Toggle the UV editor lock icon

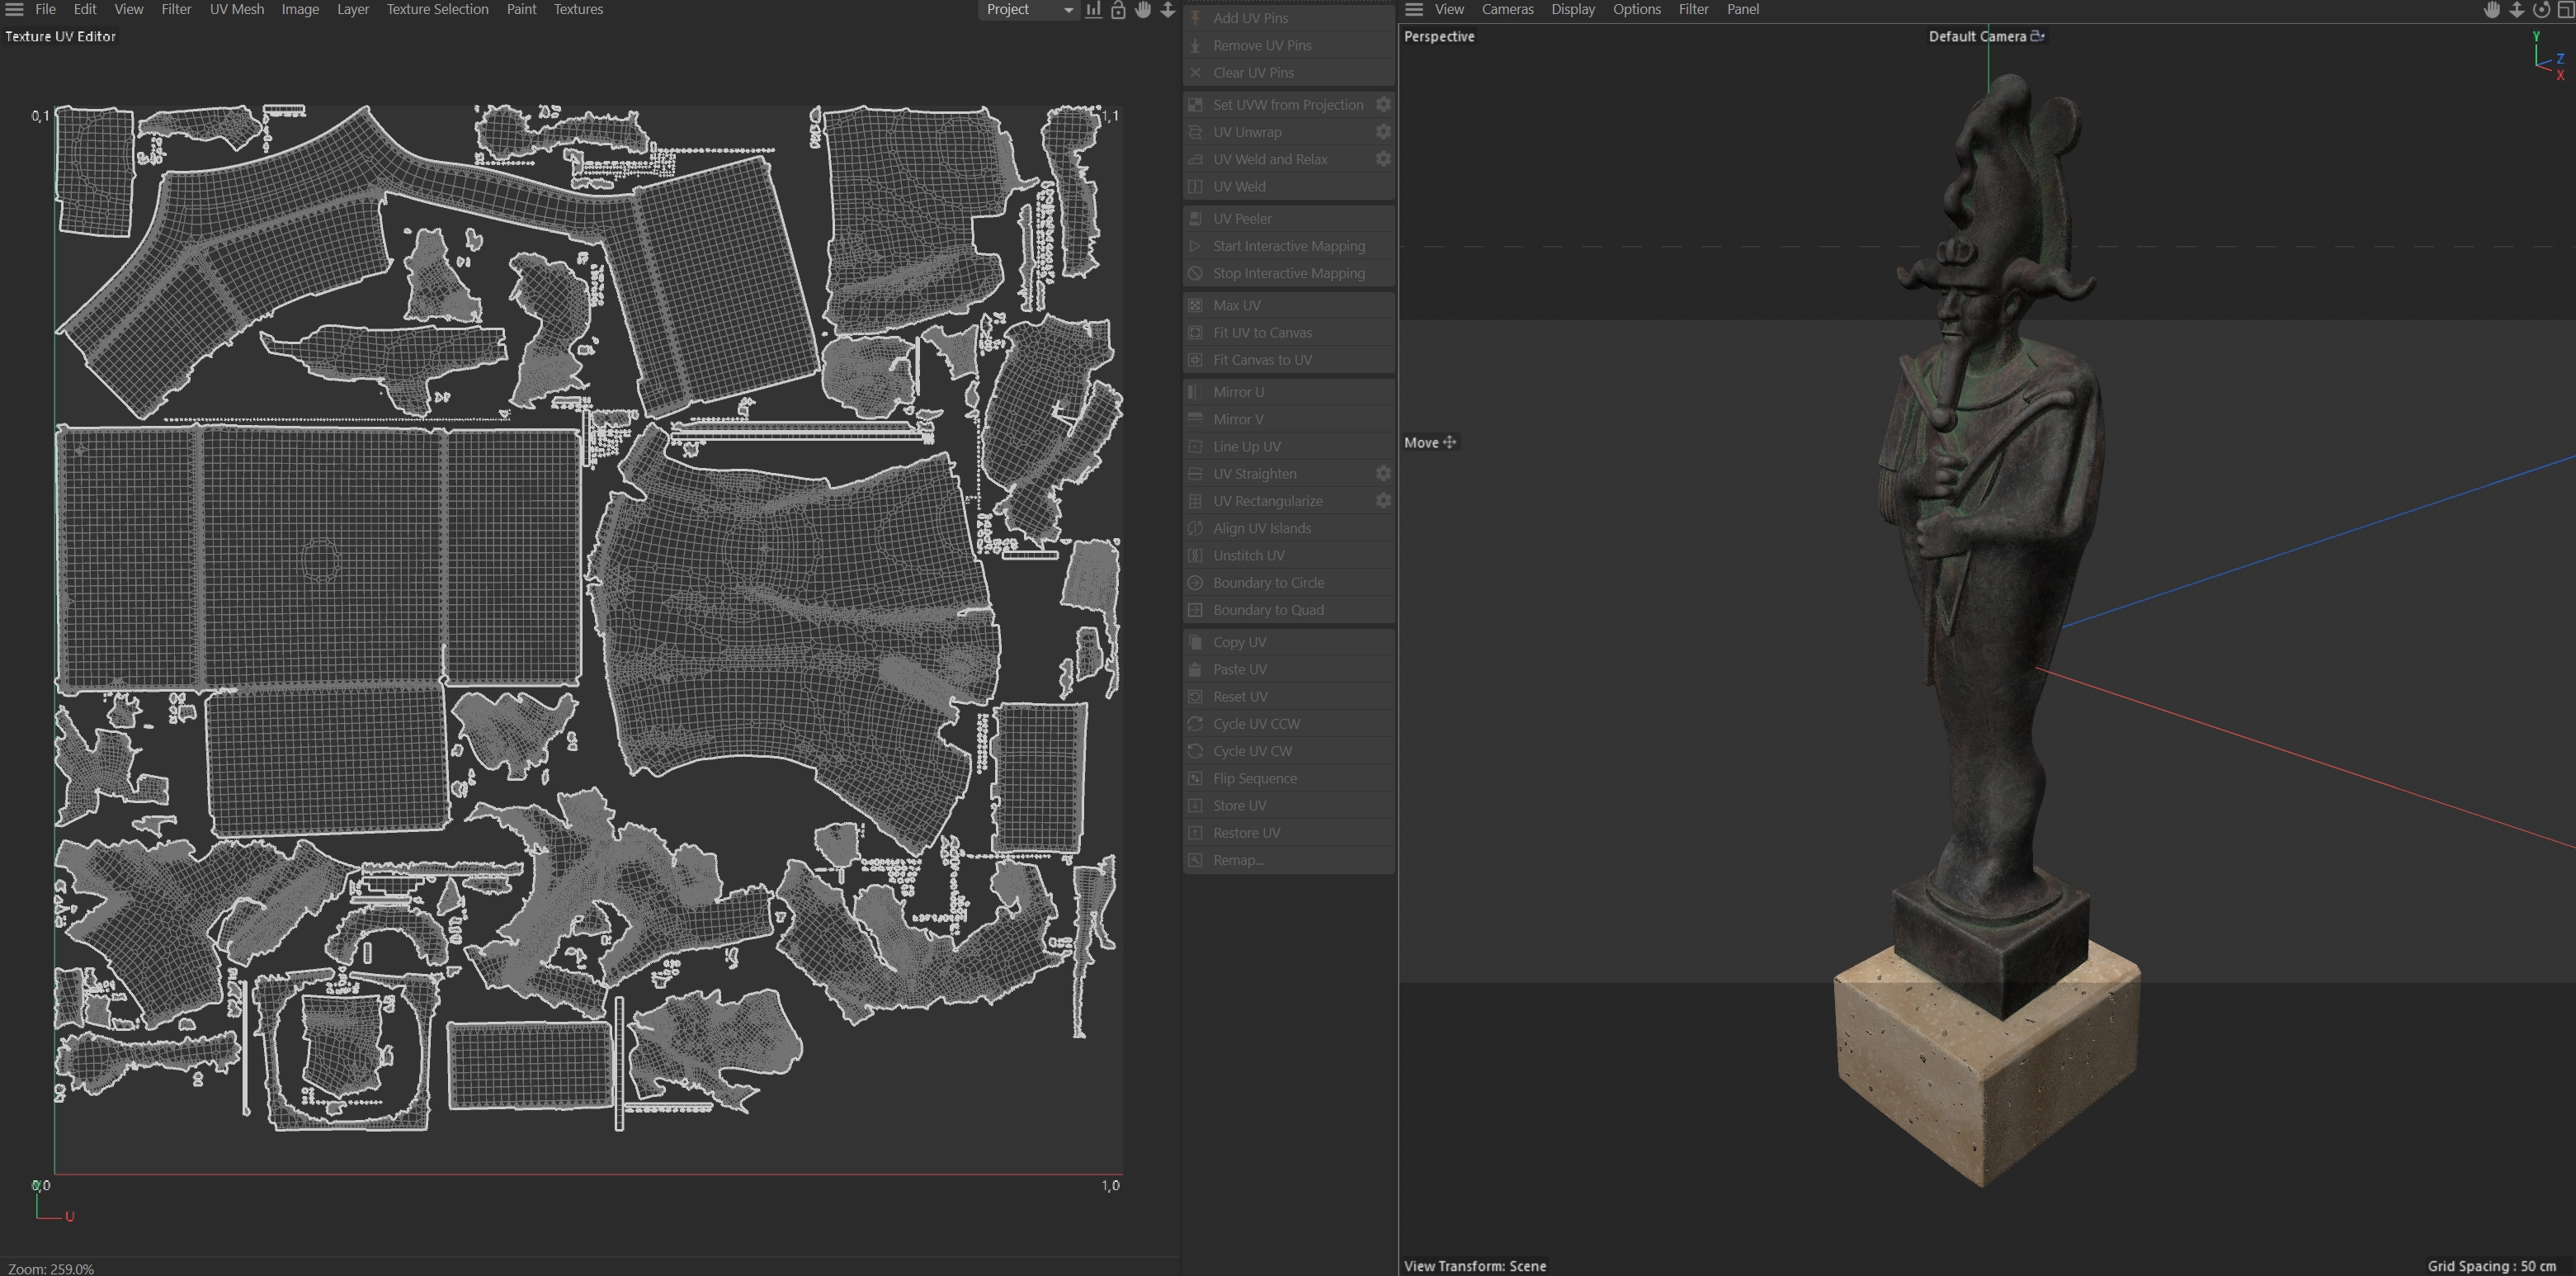[x=1118, y=10]
